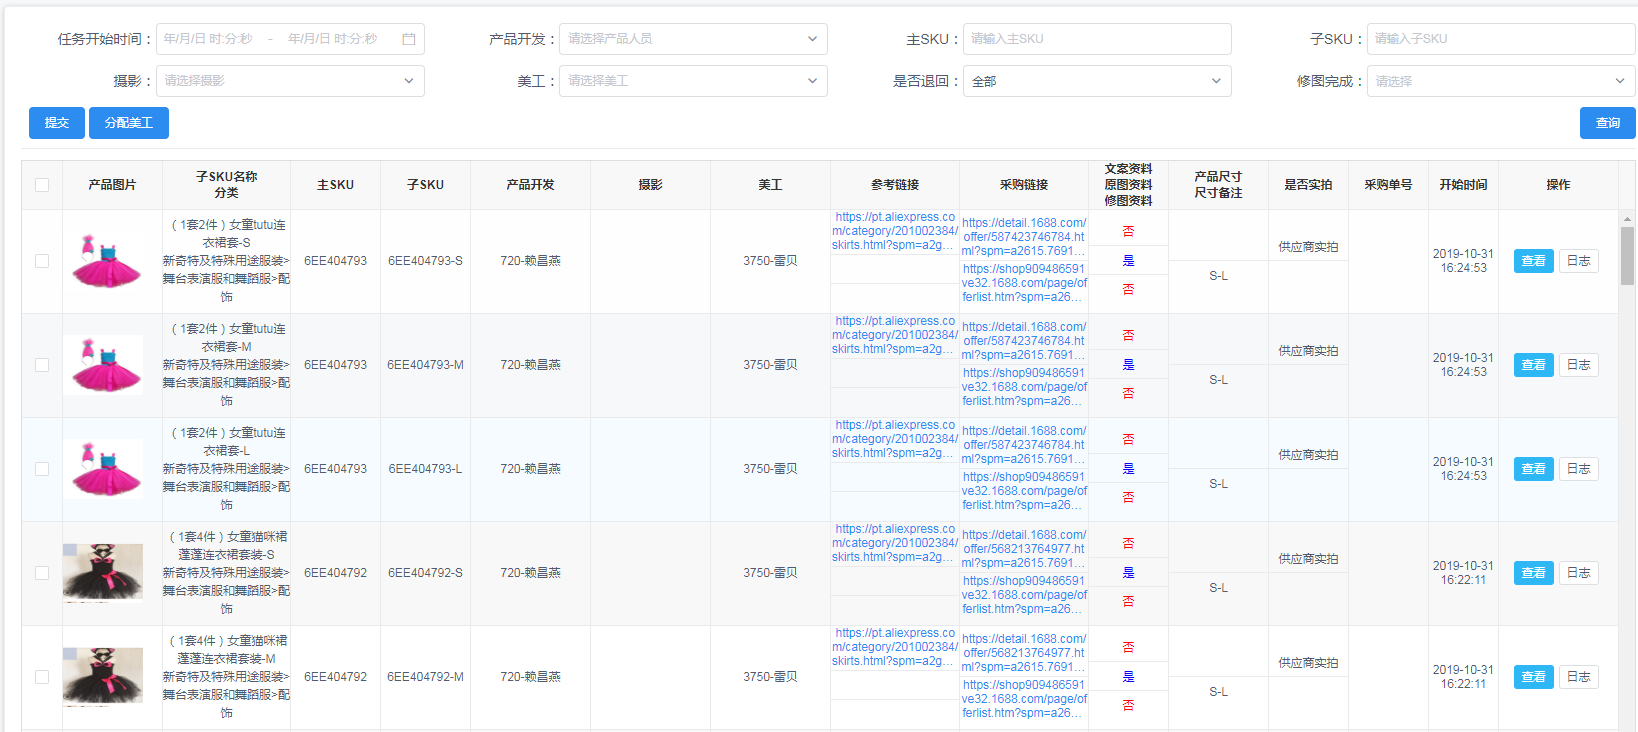Expand the 是否退回 dropdown showing 全部
This screenshot has width=1638, height=732.
pos(1096,81)
